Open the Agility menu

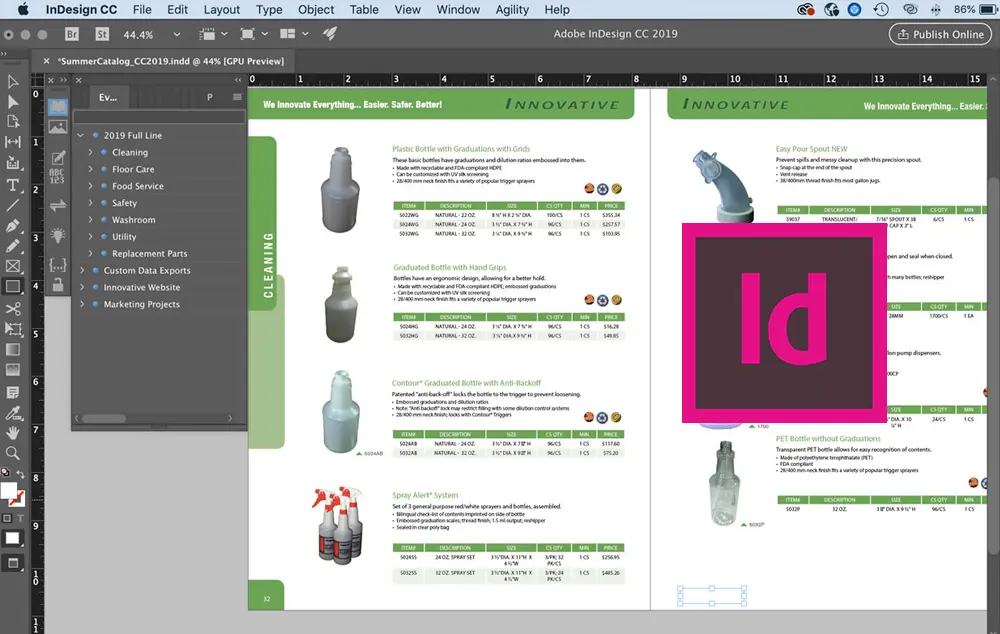pos(512,10)
